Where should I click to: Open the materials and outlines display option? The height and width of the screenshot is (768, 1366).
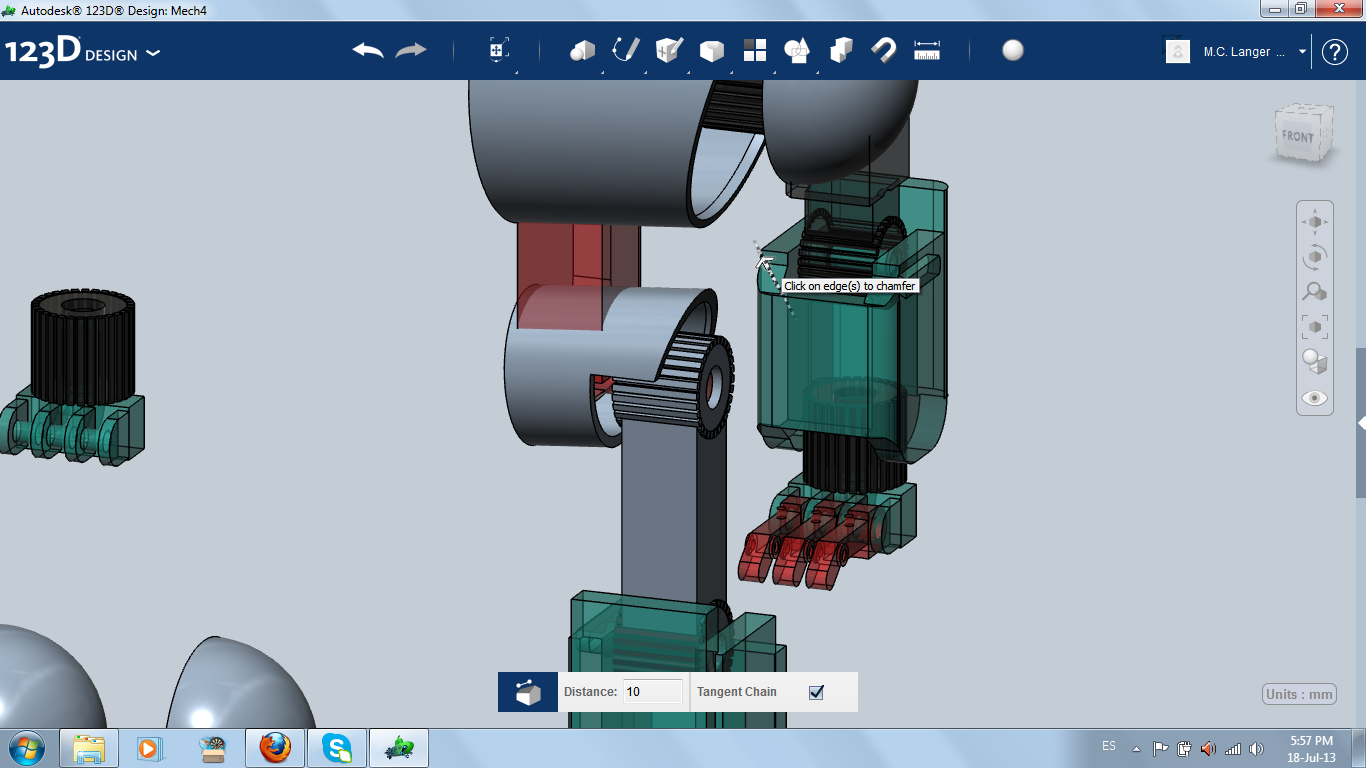tap(1315, 361)
